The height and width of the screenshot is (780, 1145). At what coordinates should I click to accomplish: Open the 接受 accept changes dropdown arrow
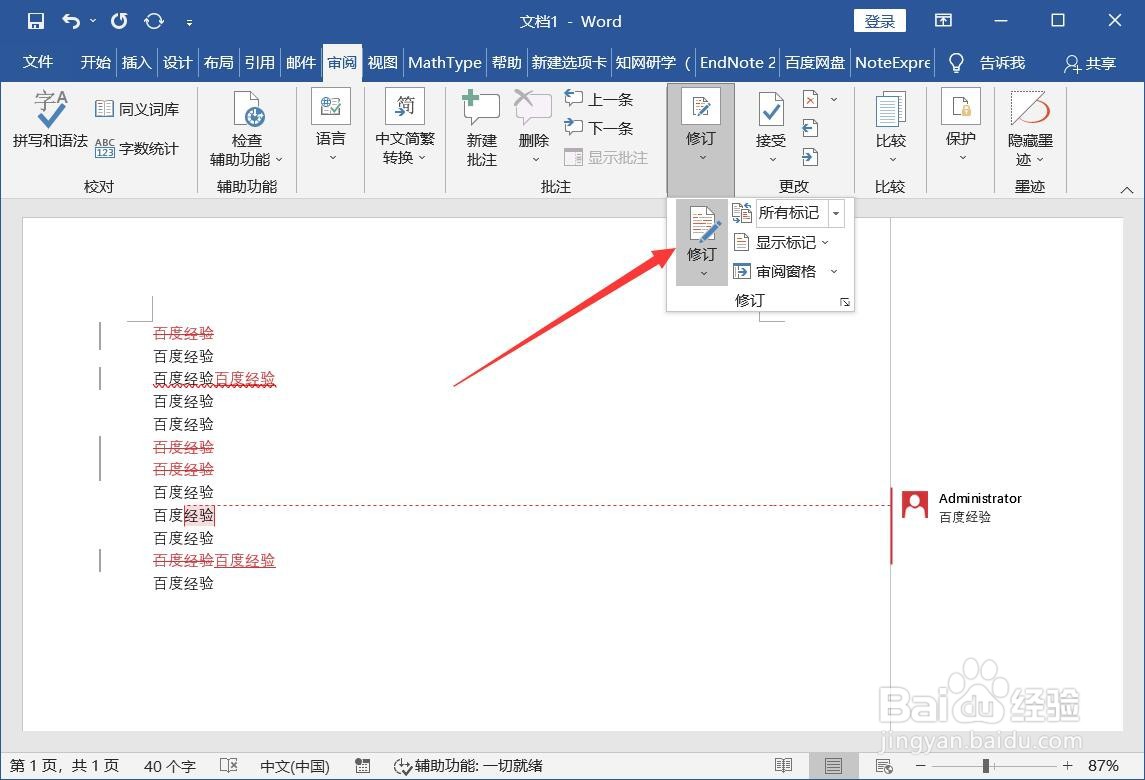coord(770,160)
